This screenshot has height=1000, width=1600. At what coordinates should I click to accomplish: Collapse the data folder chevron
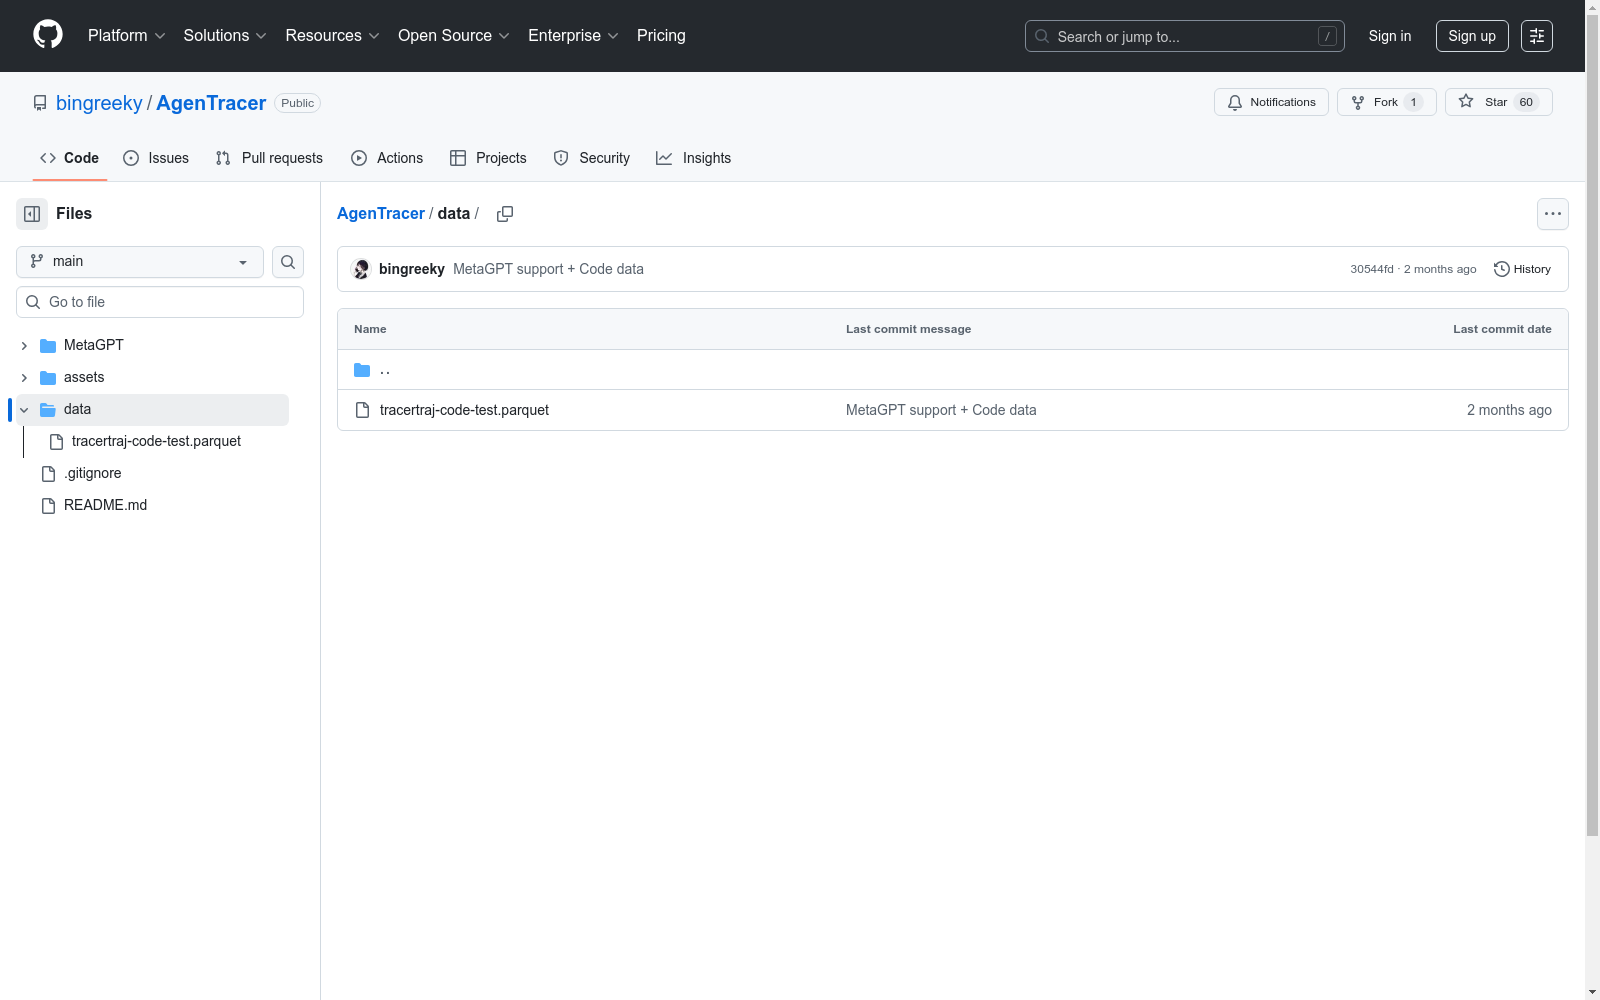pos(24,410)
